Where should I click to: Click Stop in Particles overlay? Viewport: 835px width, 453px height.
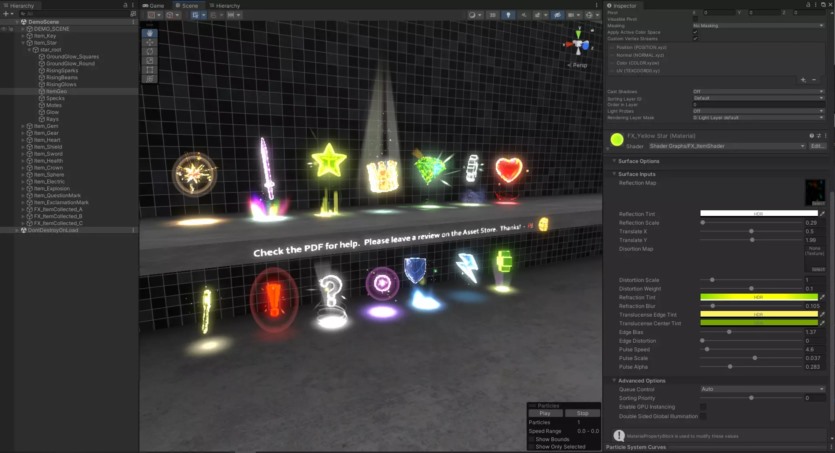coord(582,414)
